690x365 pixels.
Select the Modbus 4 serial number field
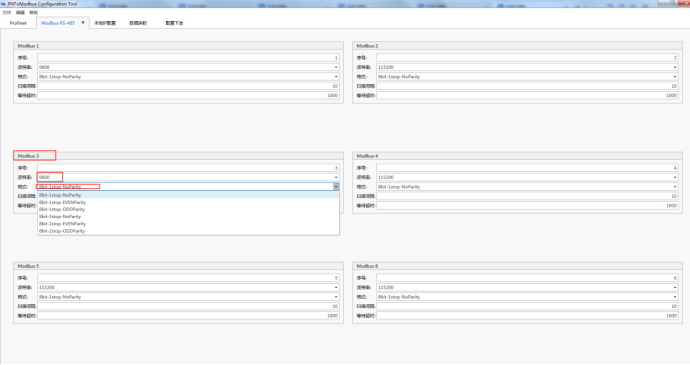click(527, 168)
